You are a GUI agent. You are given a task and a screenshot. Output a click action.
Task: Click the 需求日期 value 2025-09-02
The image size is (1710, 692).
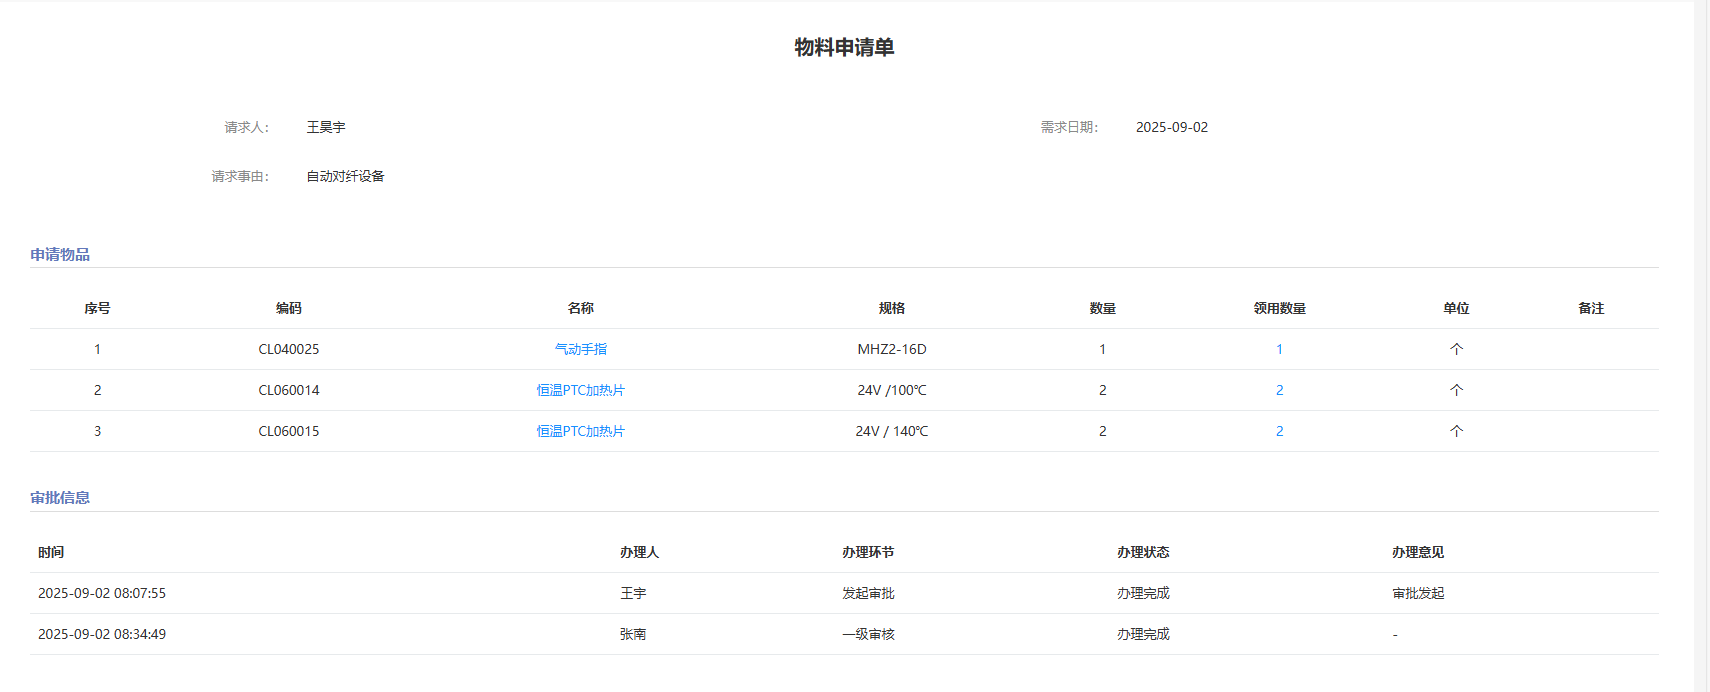tap(1171, 127)
